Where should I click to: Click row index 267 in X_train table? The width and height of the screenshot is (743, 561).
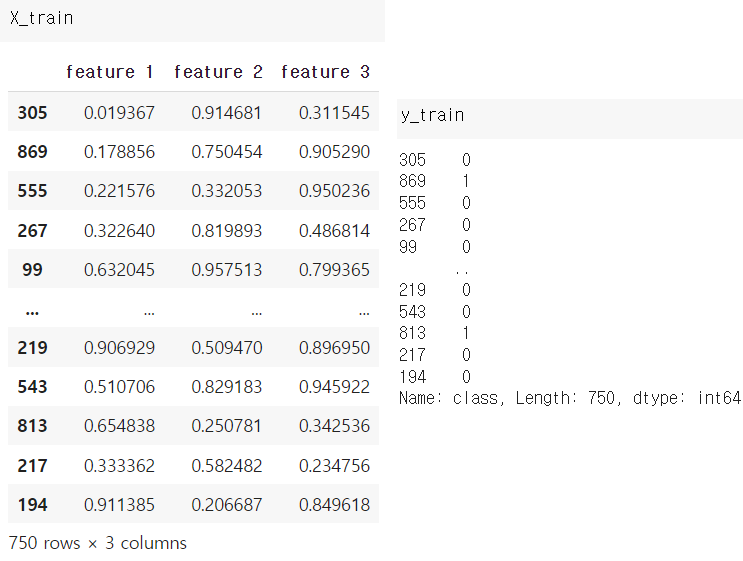point(32,231)
